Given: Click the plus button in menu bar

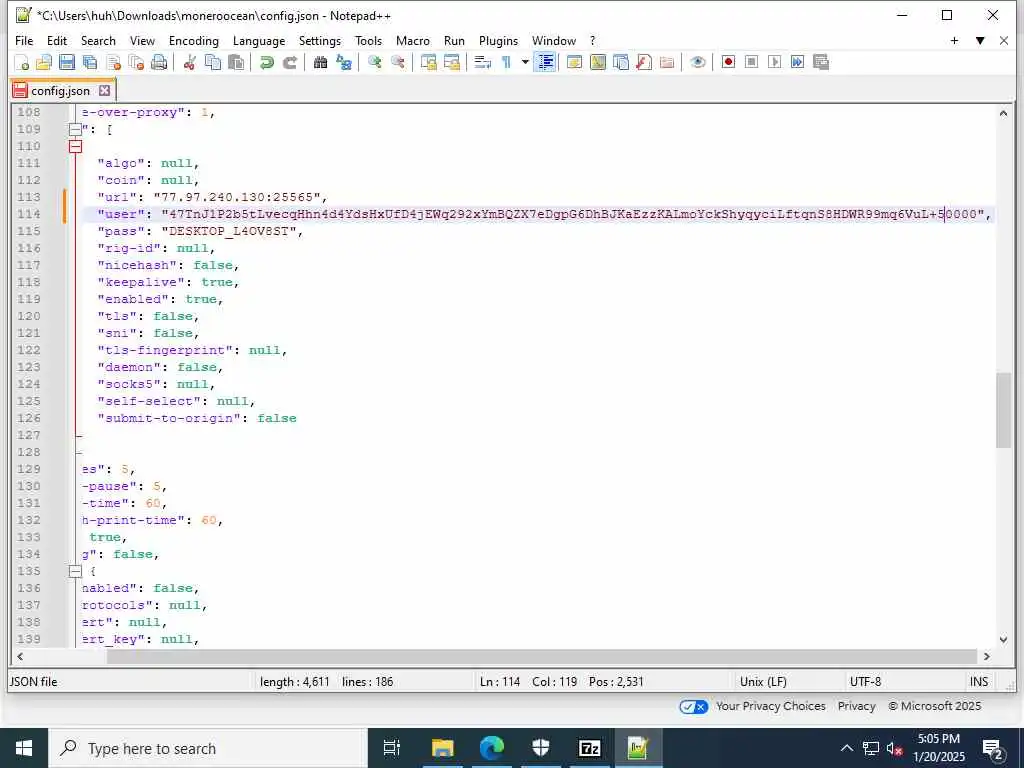Looking at the screenshot, I should [954, 40].
